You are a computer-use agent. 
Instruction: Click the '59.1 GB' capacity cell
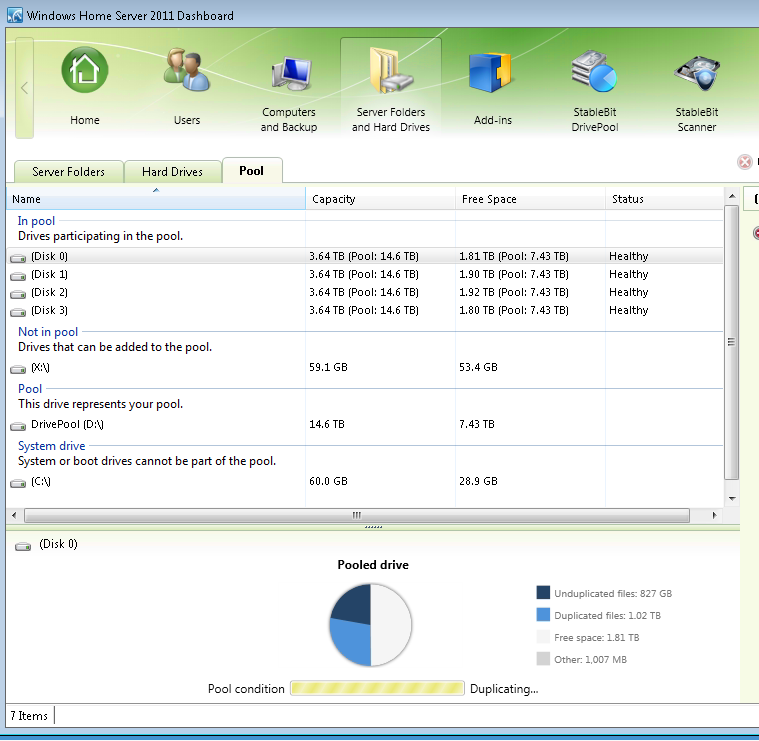(x=328, y=367)
